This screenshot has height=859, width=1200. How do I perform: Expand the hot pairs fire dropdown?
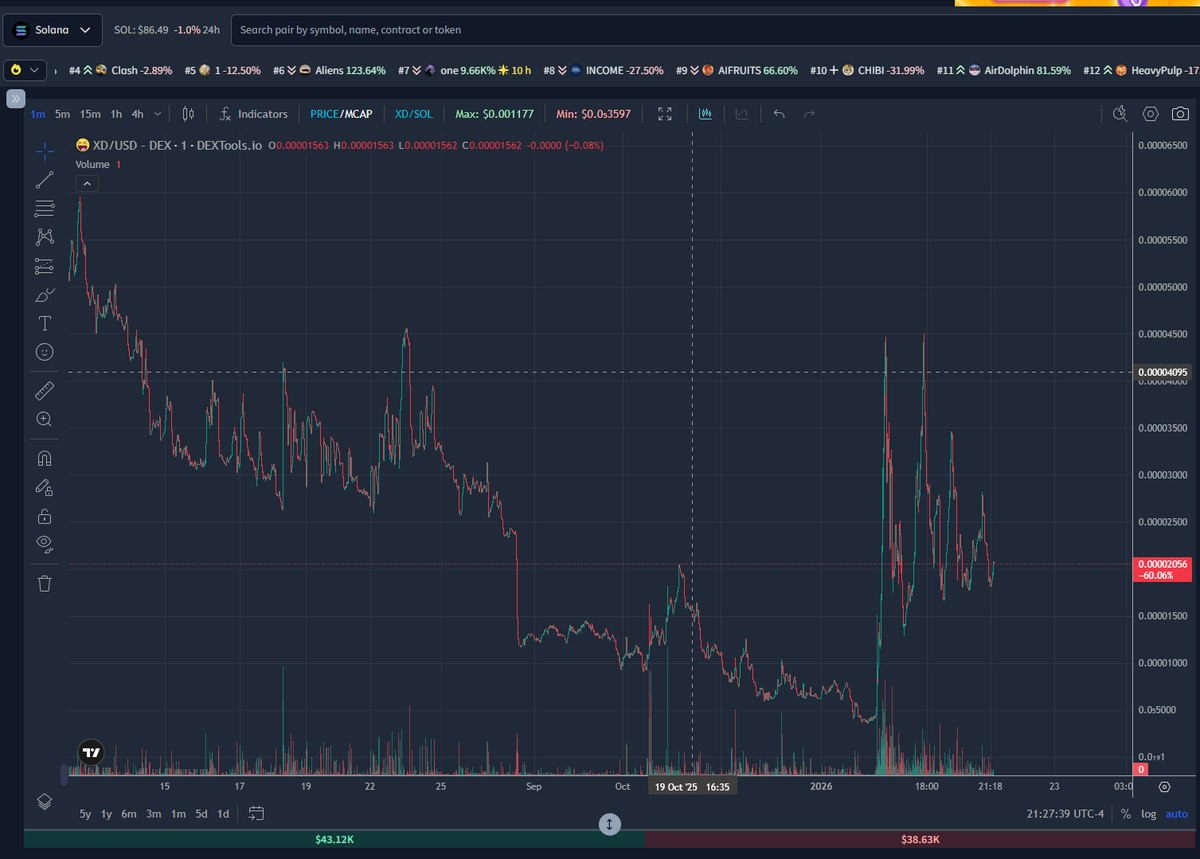tap(26, 70)
